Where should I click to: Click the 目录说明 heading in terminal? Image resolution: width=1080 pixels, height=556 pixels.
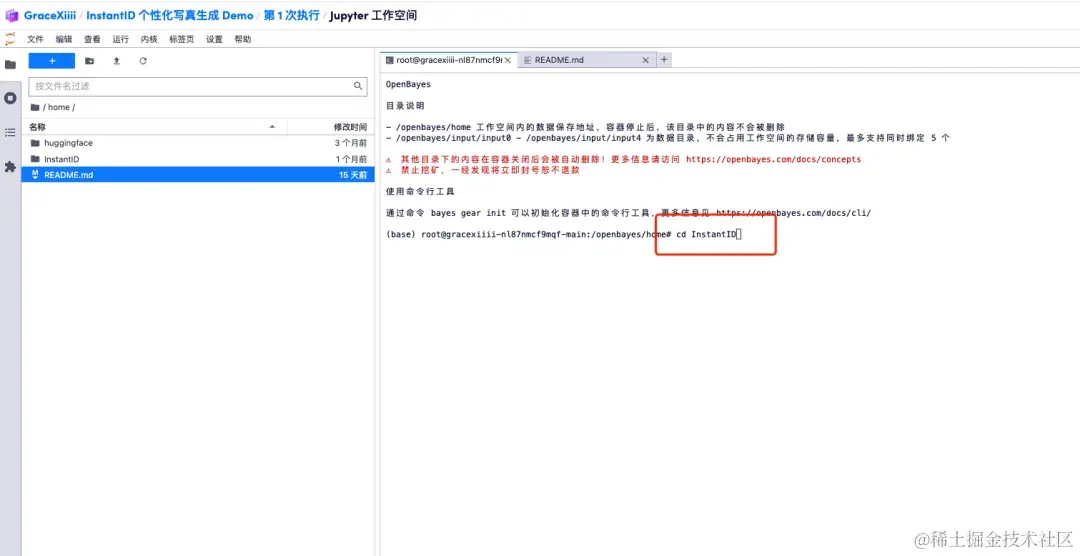coord(406,106)
